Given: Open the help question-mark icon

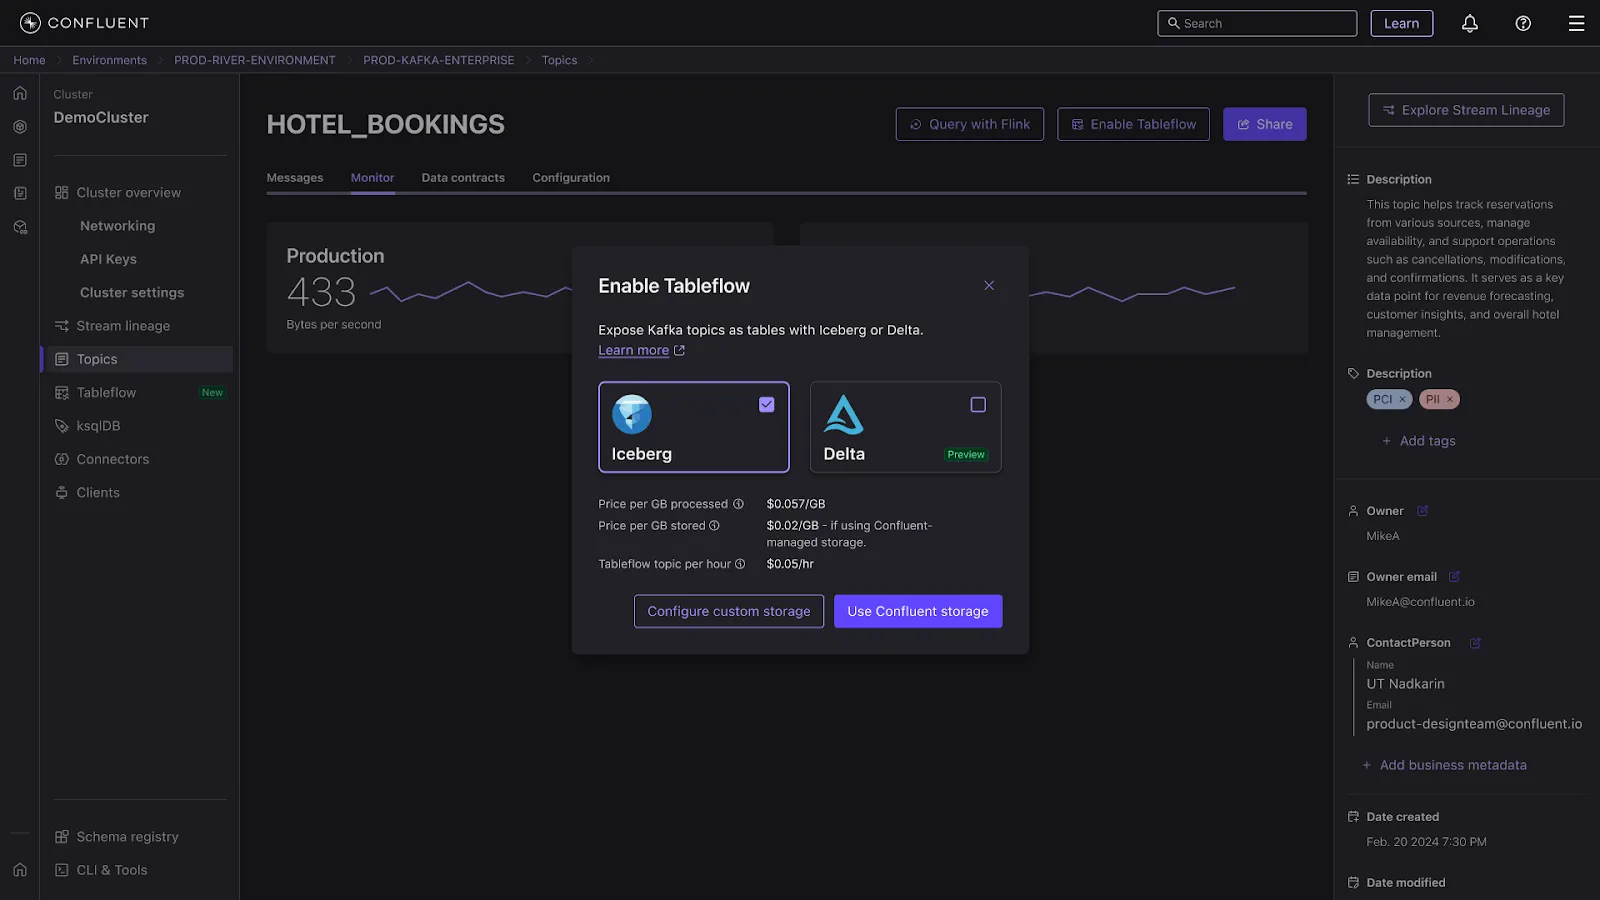Looking at the screenshot, I should [x=1523, y=23].
